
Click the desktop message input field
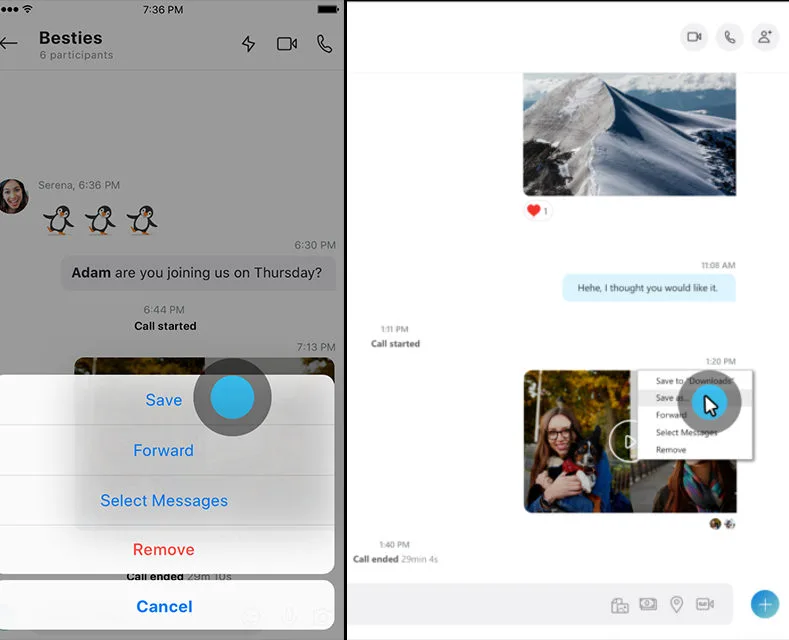tap(539, 604)
